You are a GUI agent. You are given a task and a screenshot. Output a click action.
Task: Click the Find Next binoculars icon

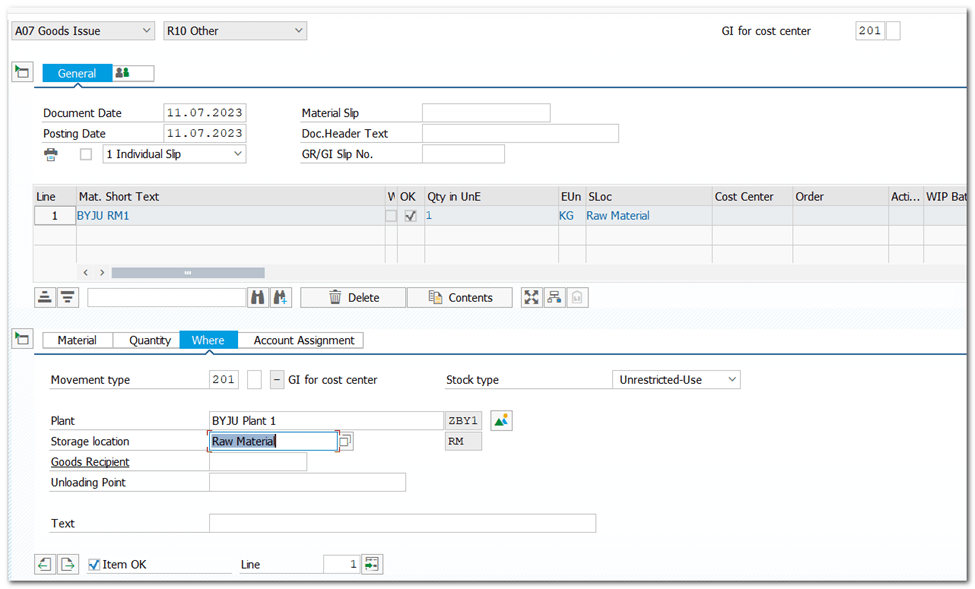(281, 297)
